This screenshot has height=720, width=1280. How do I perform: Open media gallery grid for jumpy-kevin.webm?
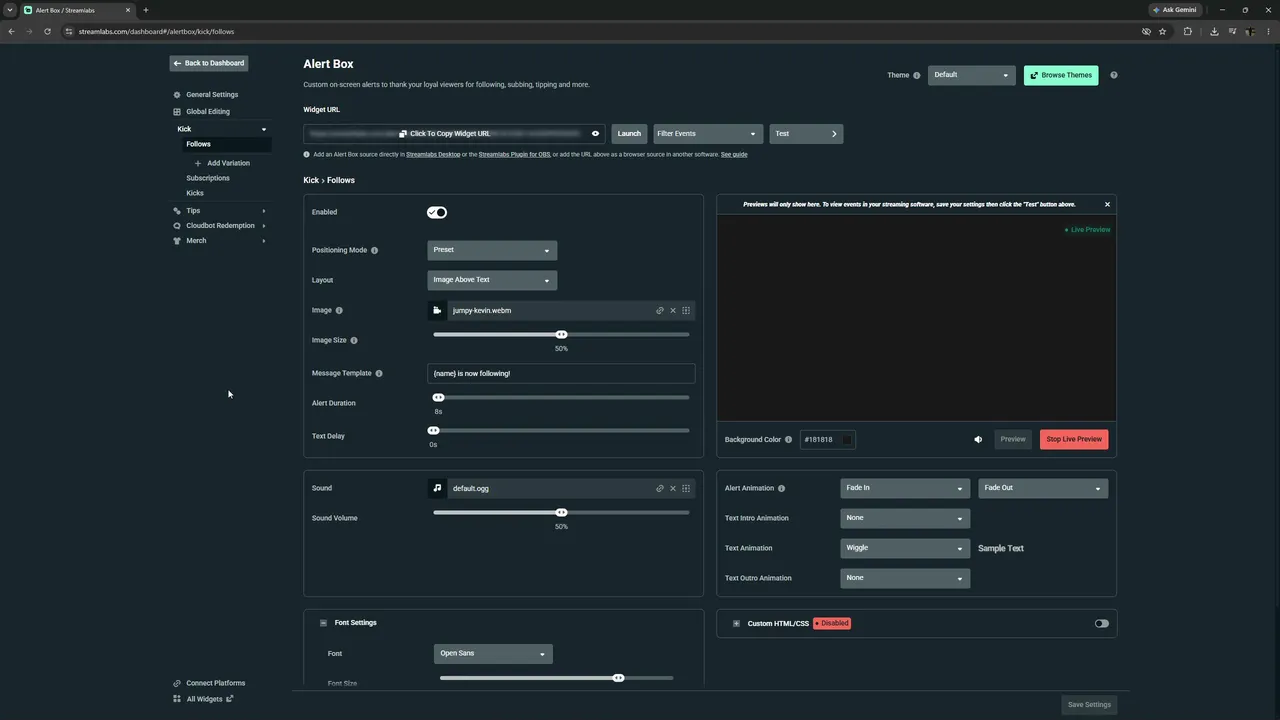click(686, 311)
